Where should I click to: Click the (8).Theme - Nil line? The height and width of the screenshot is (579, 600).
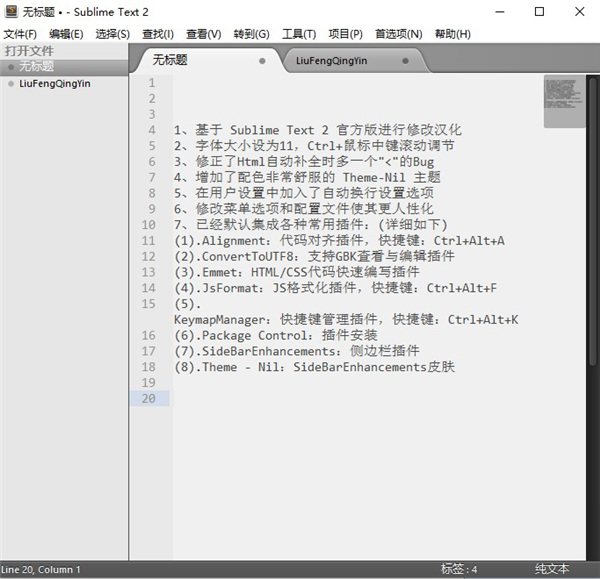[315, 367]
